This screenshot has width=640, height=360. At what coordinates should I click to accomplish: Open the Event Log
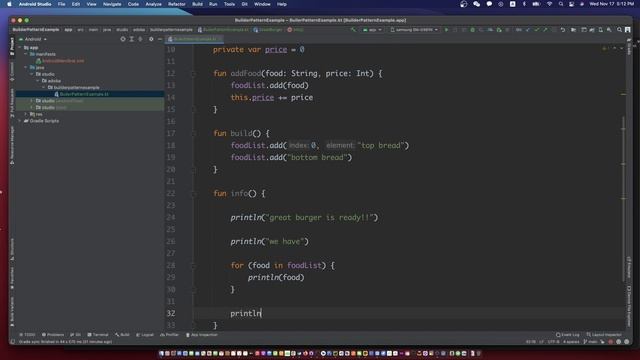point(567,335)
